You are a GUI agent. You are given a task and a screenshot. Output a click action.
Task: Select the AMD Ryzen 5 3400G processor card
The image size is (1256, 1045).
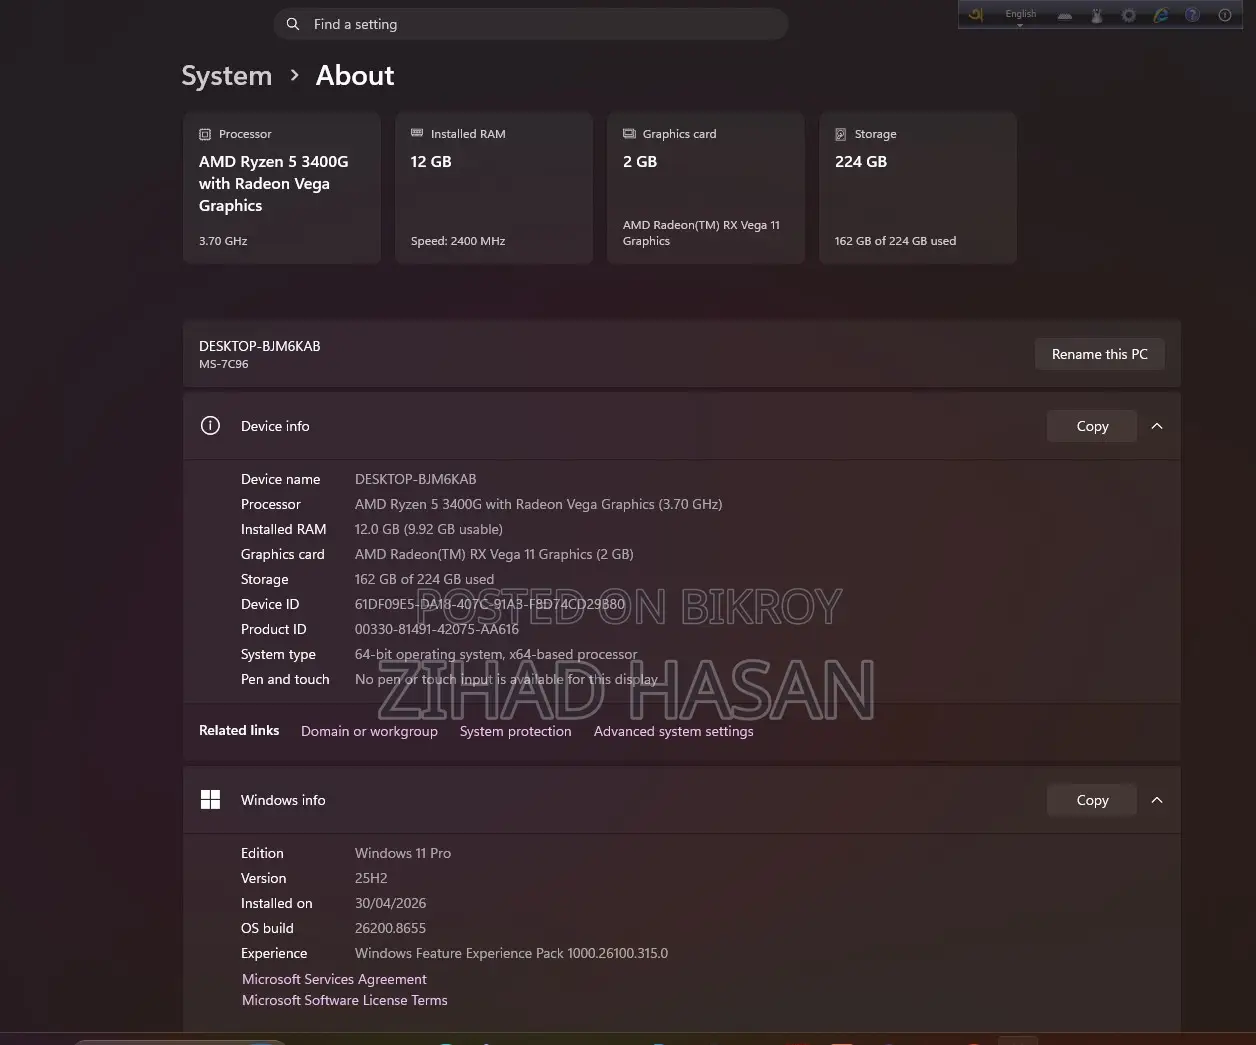(282, 188)
